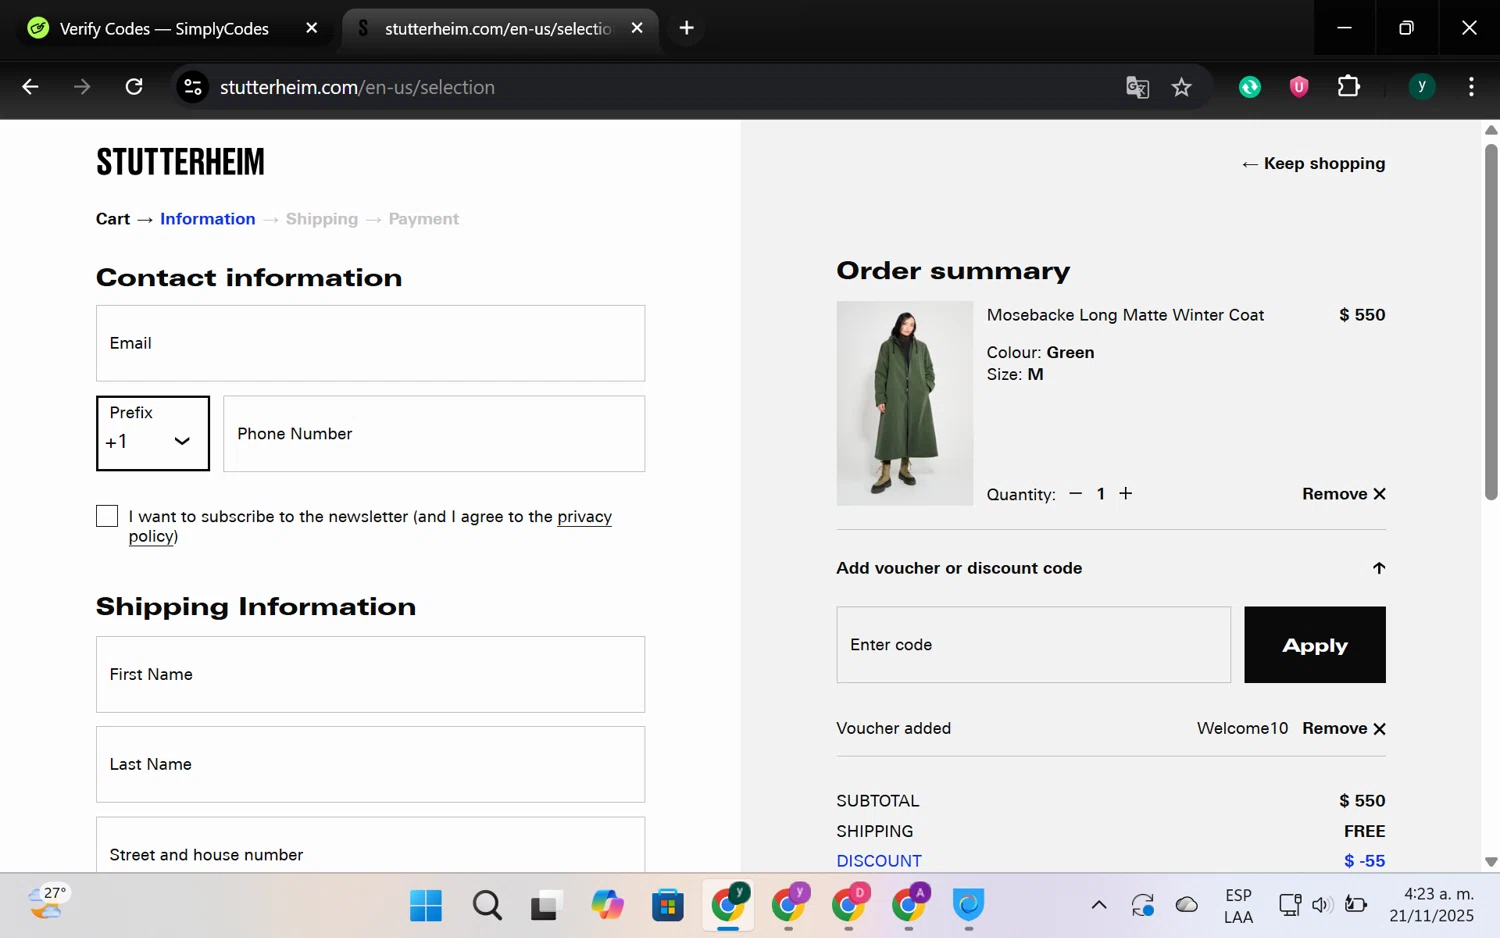Screen dimensions: 1500x938
Task: Click the First Name field
Action: (370, 674)
